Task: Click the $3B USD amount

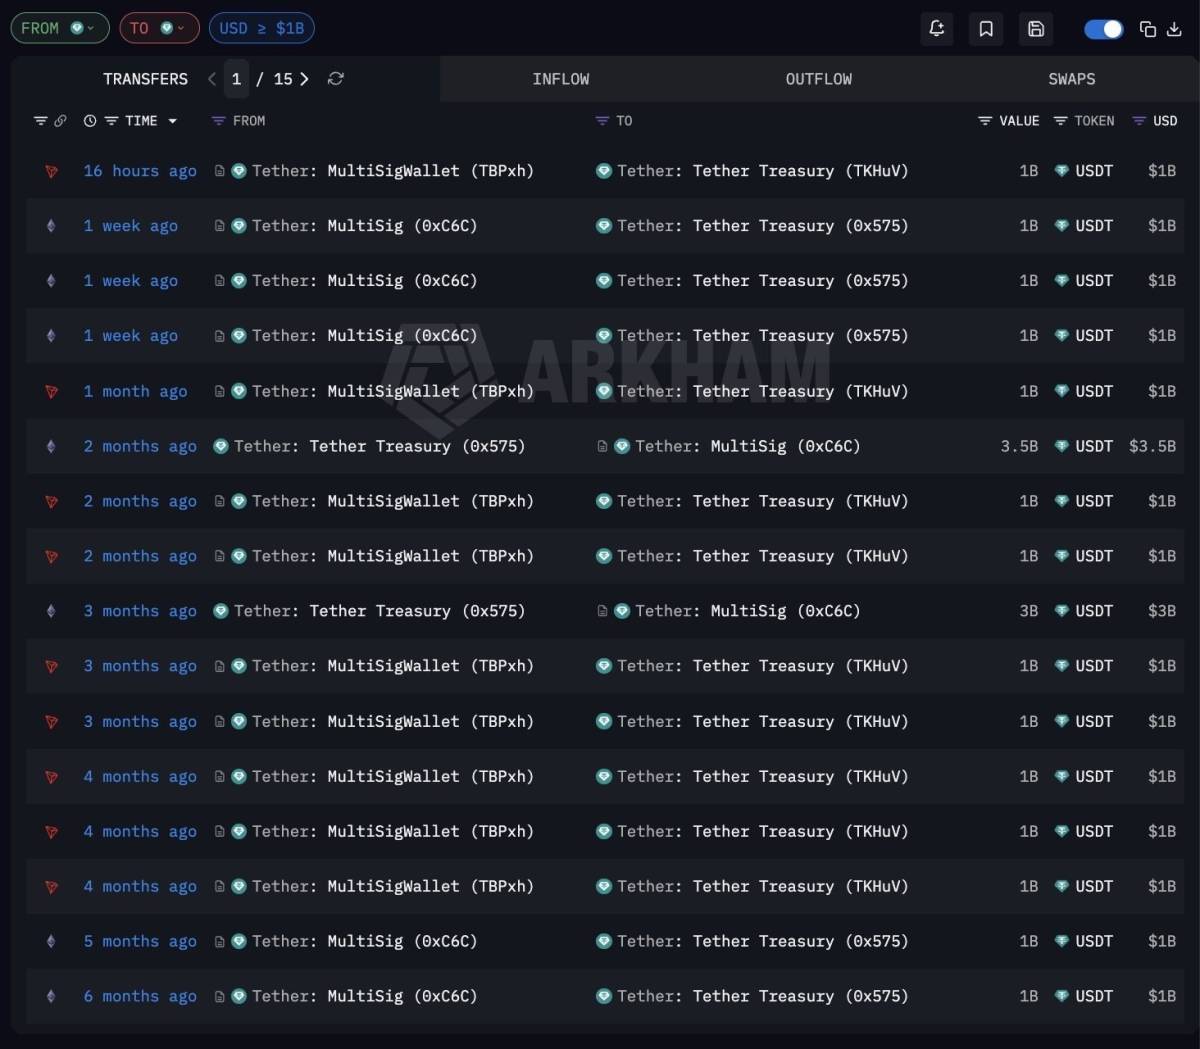Action: [x=1162, y=611]
